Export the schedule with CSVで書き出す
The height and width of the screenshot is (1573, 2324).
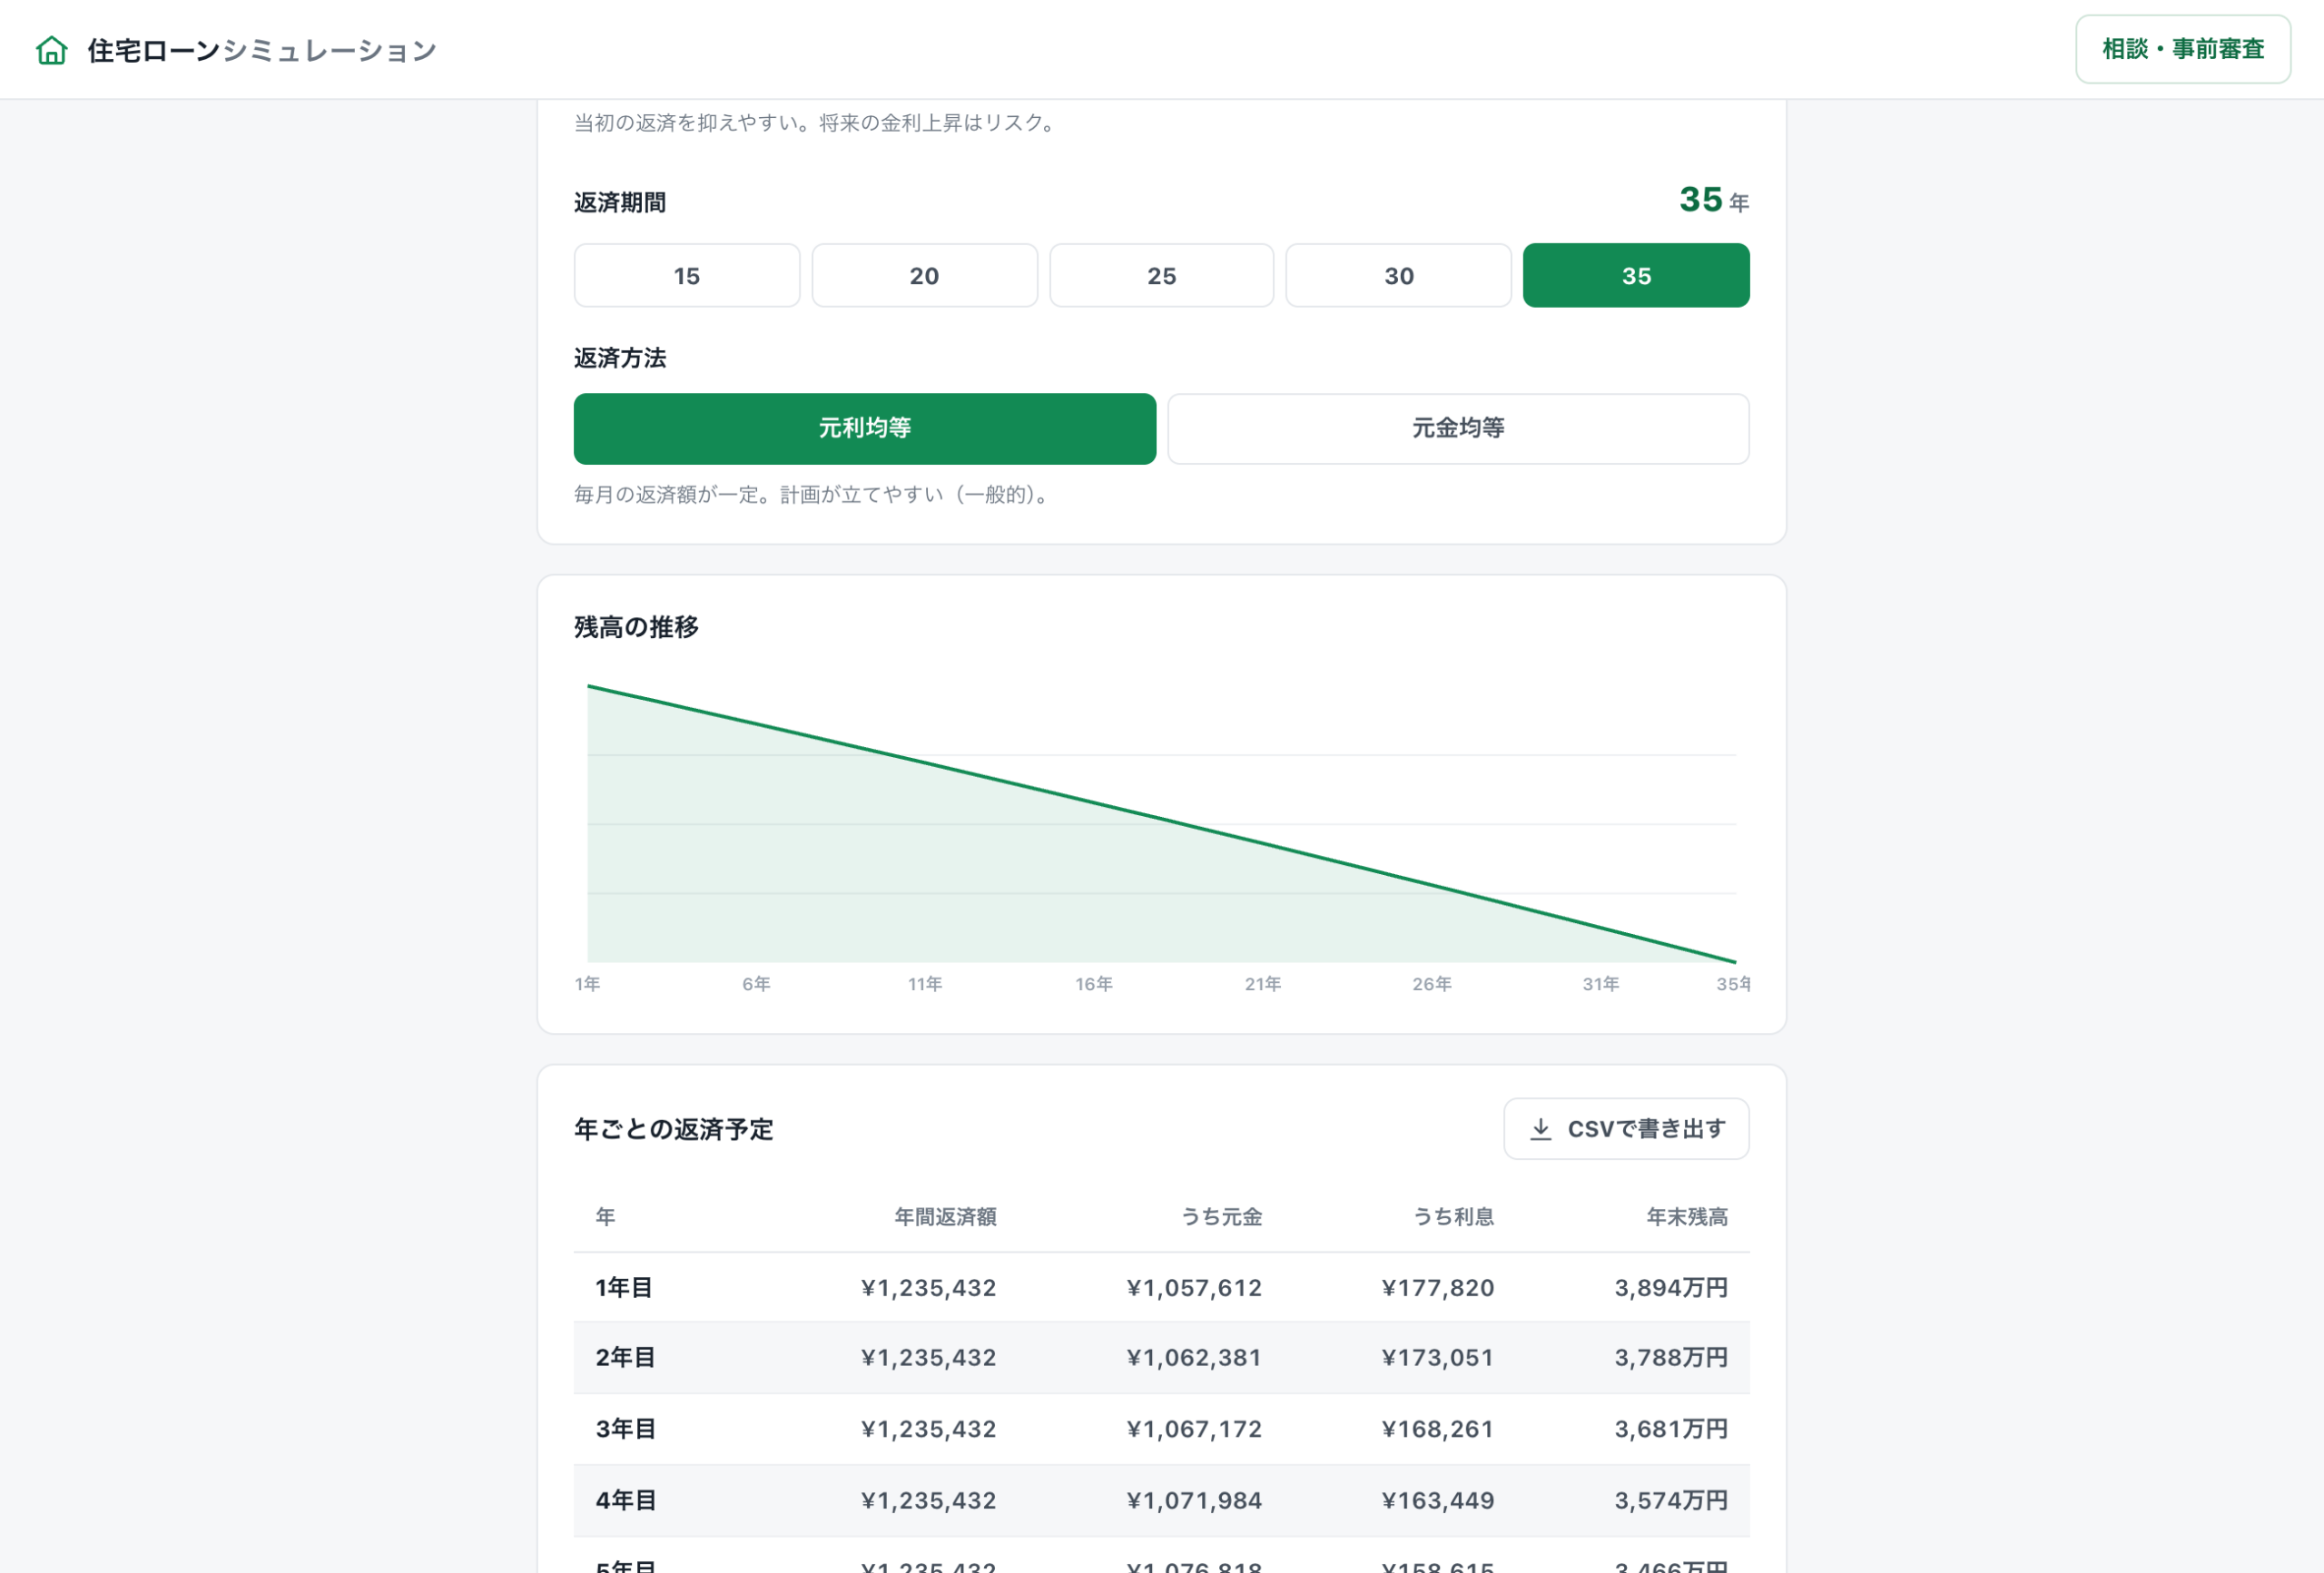(x=1626, y=1129)
